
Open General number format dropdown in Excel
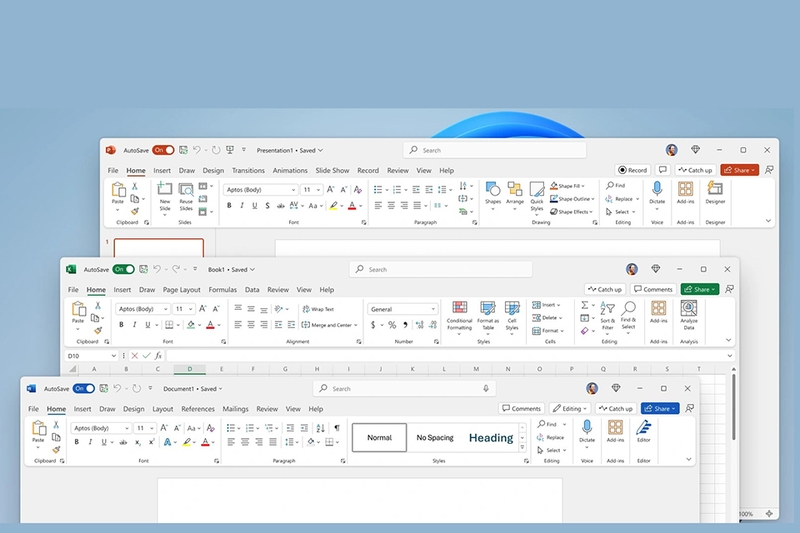pyautogui.click(x=433, y=309)
